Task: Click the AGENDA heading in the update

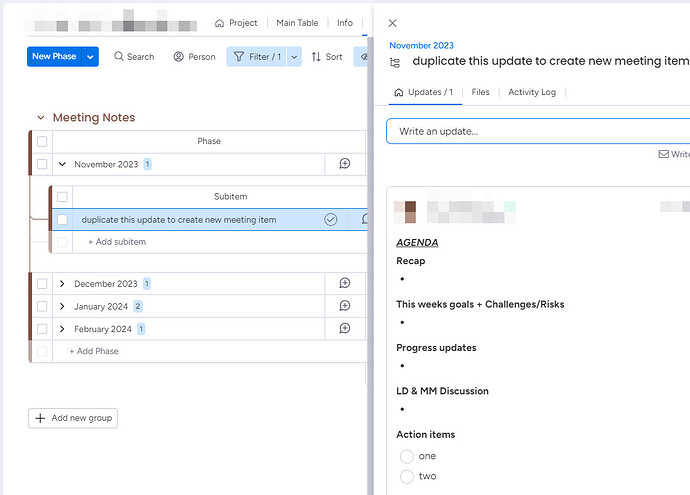Action: click(x=417, y=242)
